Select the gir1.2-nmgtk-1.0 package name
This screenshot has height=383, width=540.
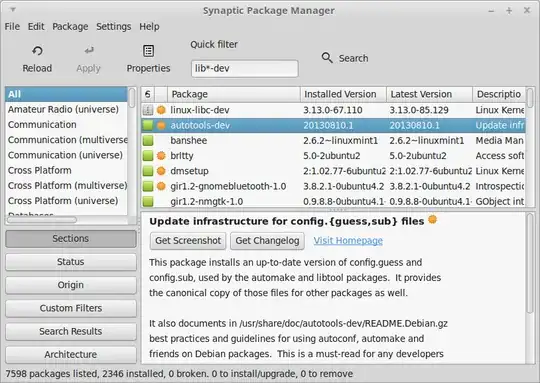(x=207, y=201)
